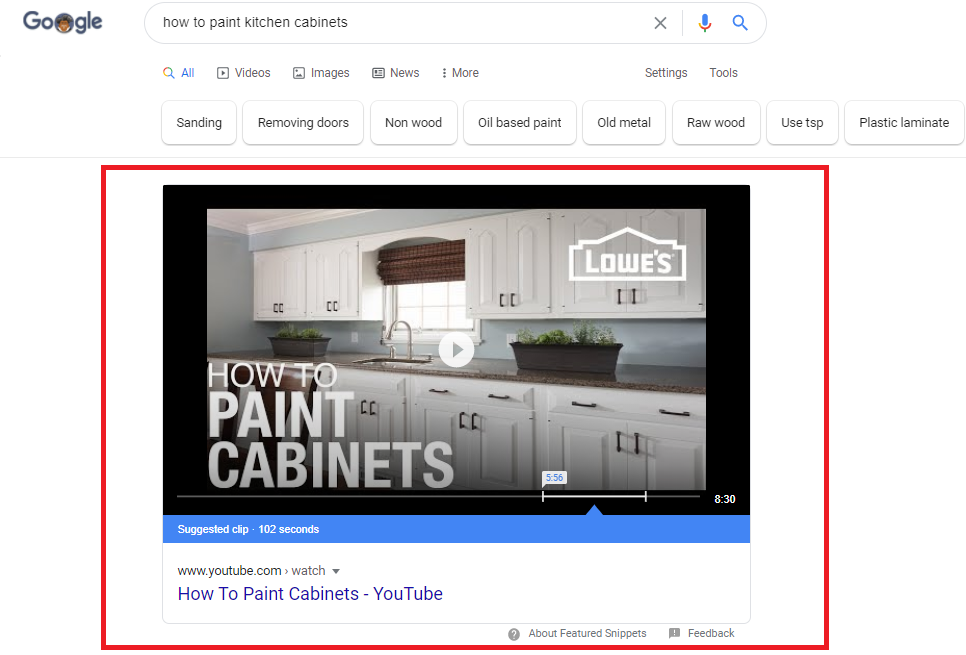
Task: Open the search Tools menu
Action: pos(723,73)
